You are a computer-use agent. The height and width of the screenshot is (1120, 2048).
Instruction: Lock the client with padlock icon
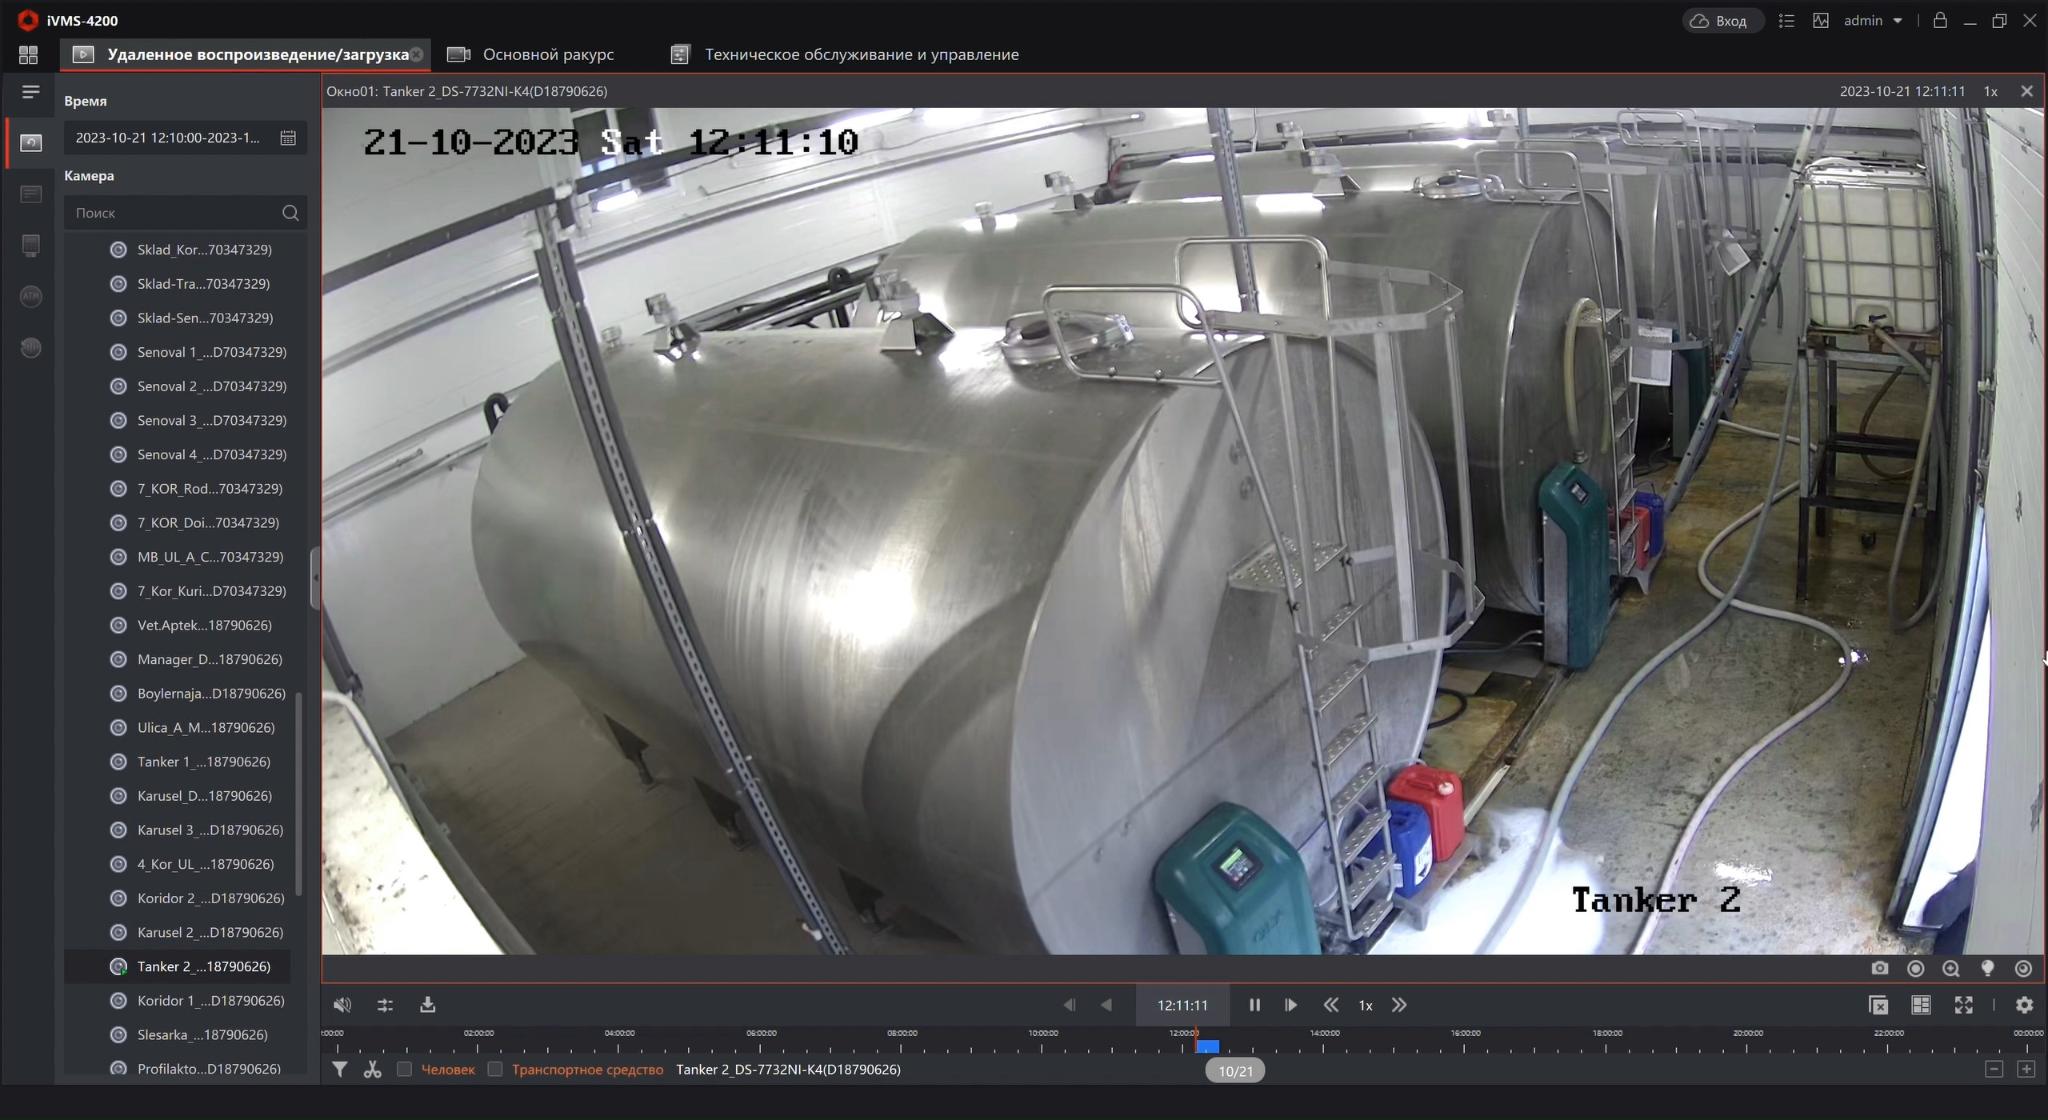(1940, 20)
